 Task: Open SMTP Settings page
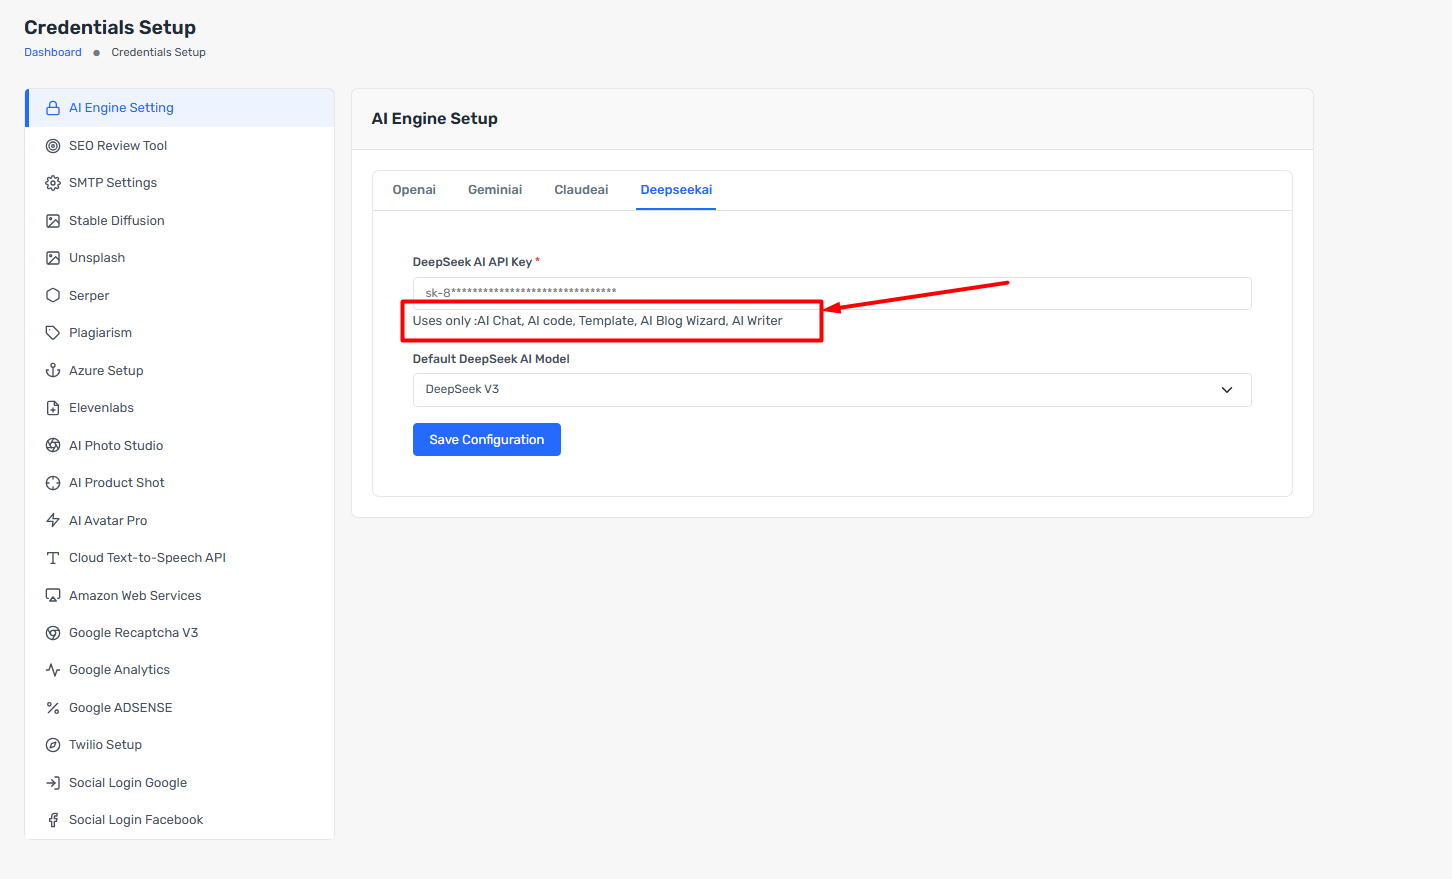(180, 183)
